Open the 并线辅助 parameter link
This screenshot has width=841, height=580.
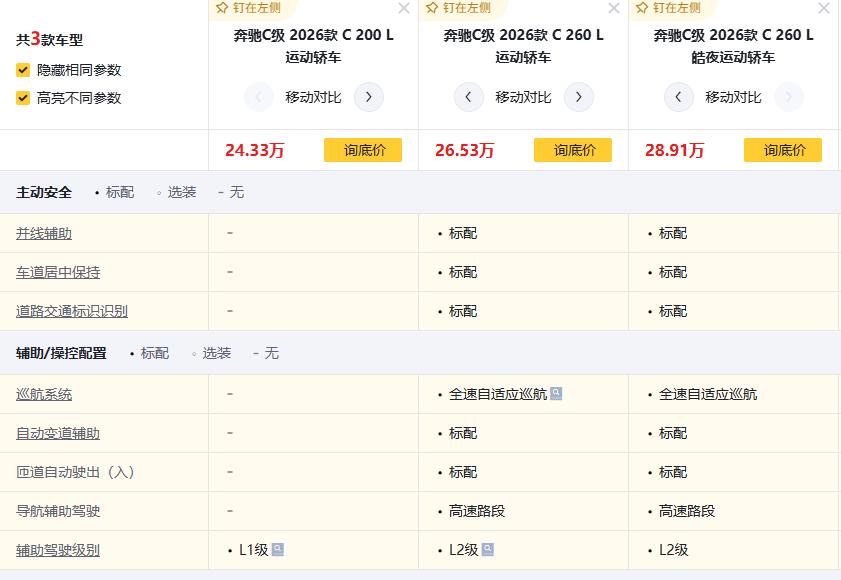(x=44, y=233)
